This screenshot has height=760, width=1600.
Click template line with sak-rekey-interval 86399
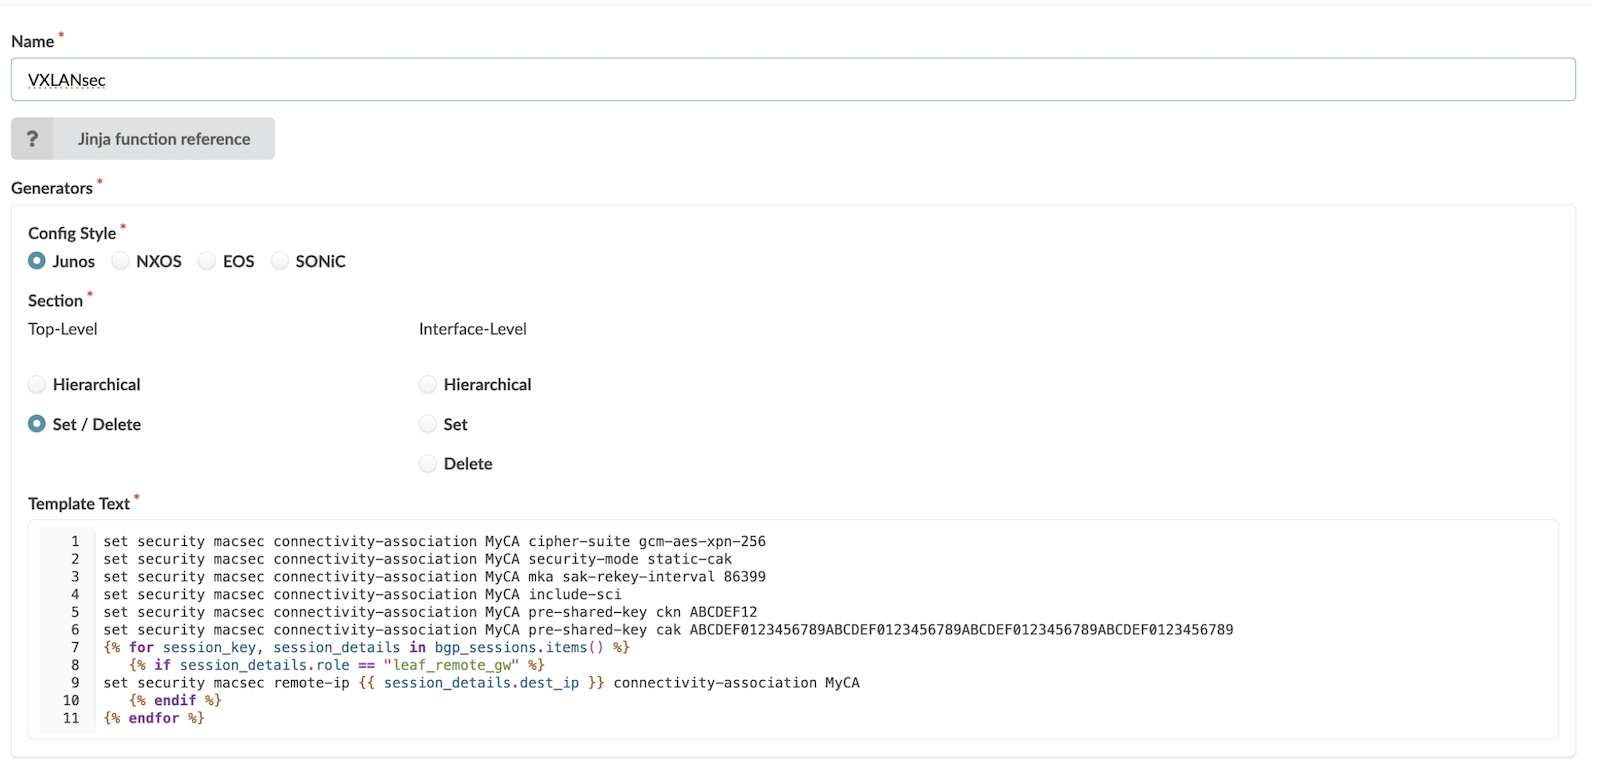pyautogui.click(x=434, y=577)
